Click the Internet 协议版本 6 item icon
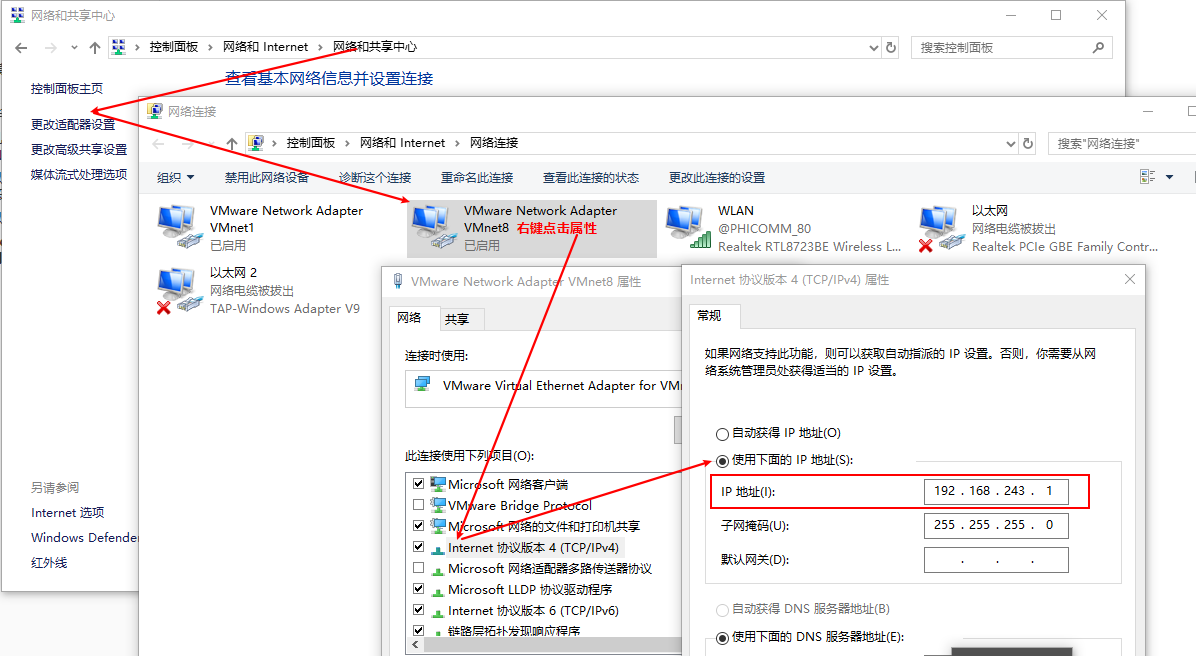Image resolution: width=1196 pixels, height=656 pixels. [x=438, y=611]
